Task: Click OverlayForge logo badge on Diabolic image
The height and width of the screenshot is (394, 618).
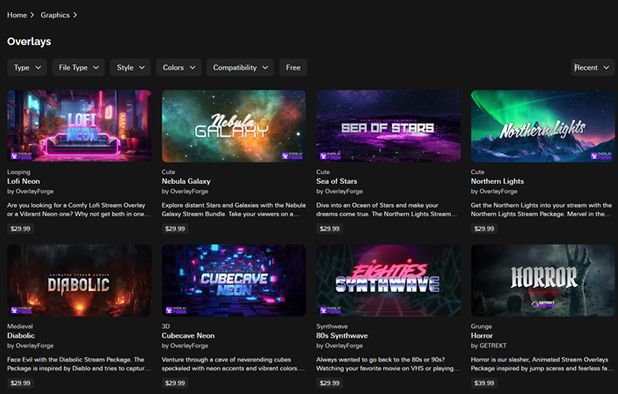Action: click(21, 310)
